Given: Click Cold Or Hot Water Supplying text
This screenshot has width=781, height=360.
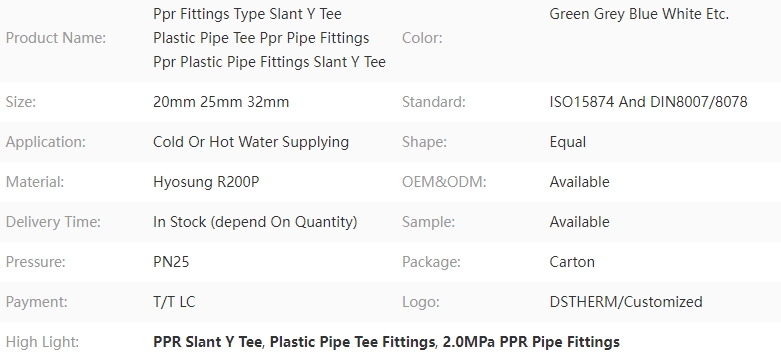Looking at the screenshot, I should click(251, 142).
